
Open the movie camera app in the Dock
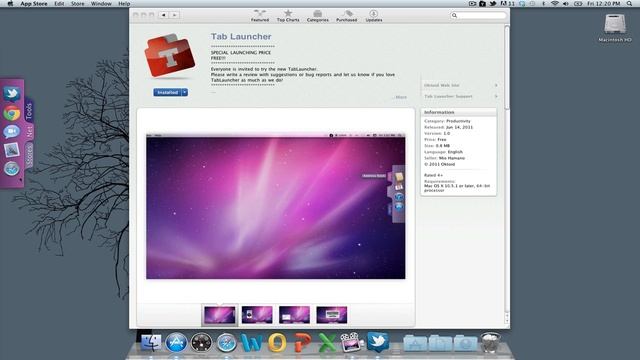point(352,342)
